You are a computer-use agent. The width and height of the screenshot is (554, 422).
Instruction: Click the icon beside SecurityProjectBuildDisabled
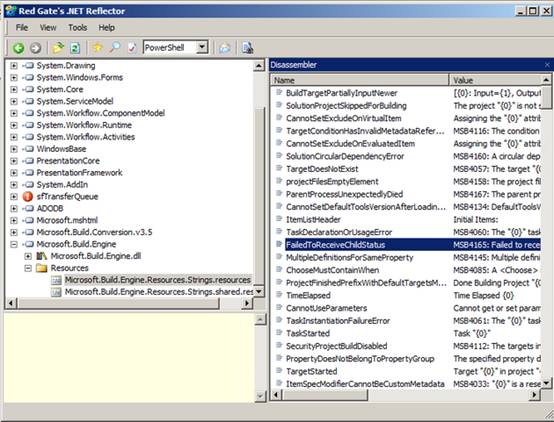tap(279, 345)
